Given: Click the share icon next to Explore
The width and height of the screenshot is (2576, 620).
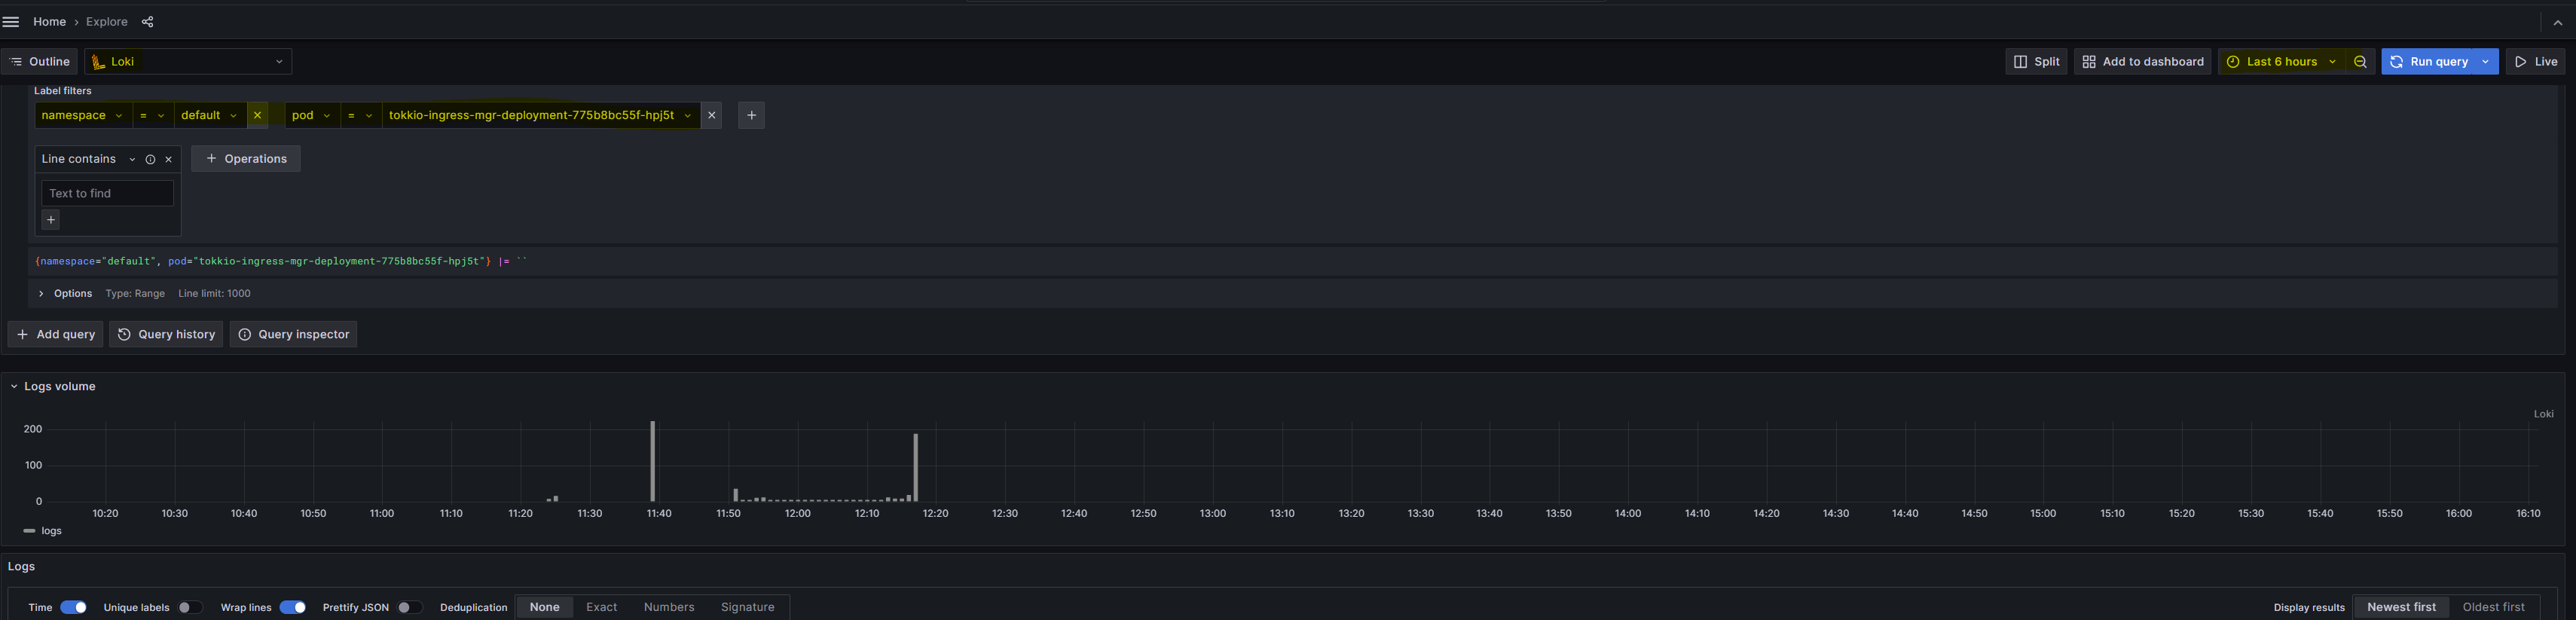Looking at the screenshot, I should click(x=147, y=22).
